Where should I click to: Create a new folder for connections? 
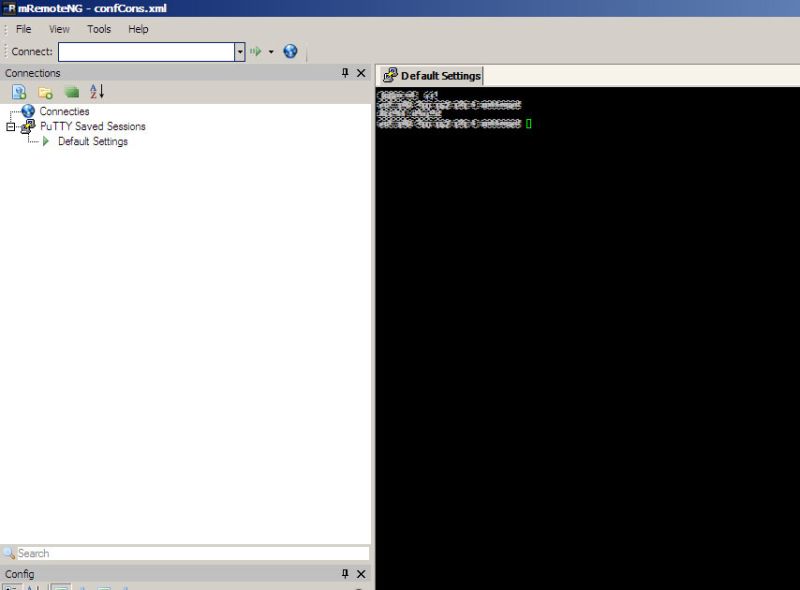pos(43,90)
